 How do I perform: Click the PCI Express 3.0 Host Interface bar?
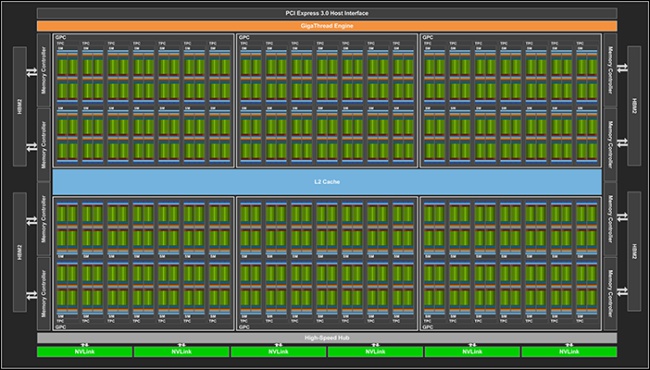click(x=327, y=13)
